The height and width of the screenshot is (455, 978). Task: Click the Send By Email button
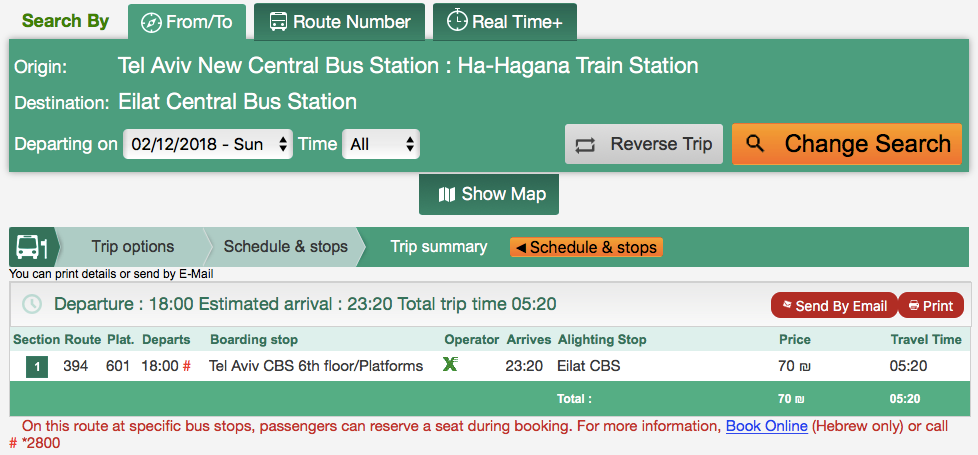(x=835, y=305)
